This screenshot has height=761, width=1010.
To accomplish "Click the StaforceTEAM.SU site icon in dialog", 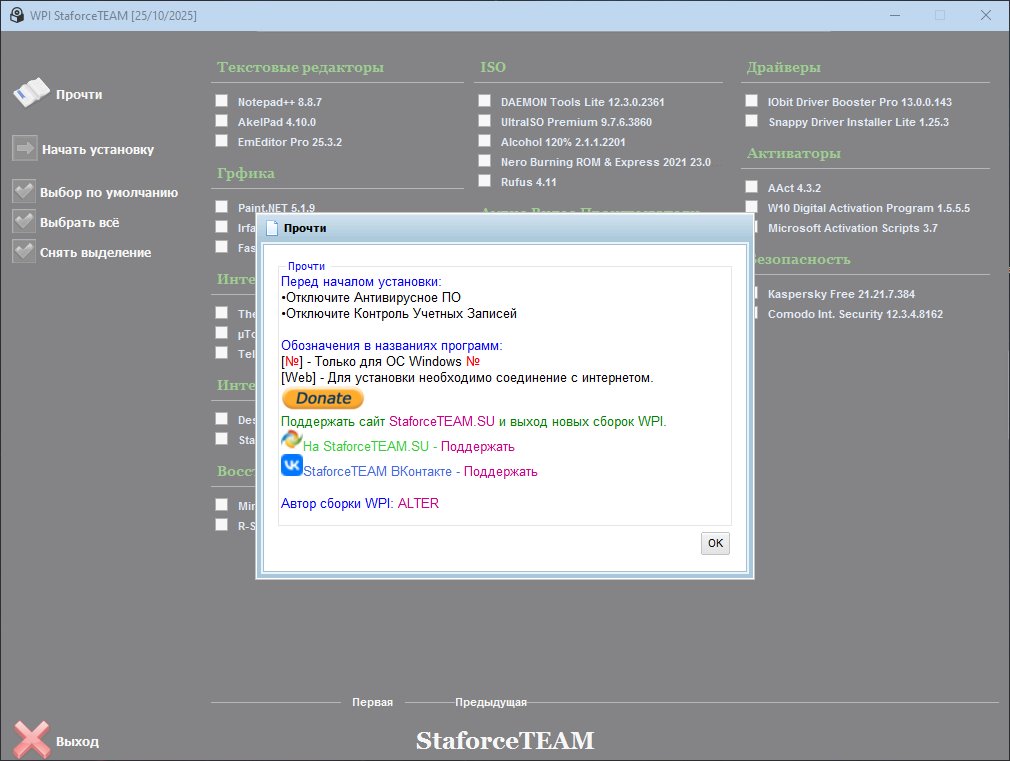I will coord(292,439).
